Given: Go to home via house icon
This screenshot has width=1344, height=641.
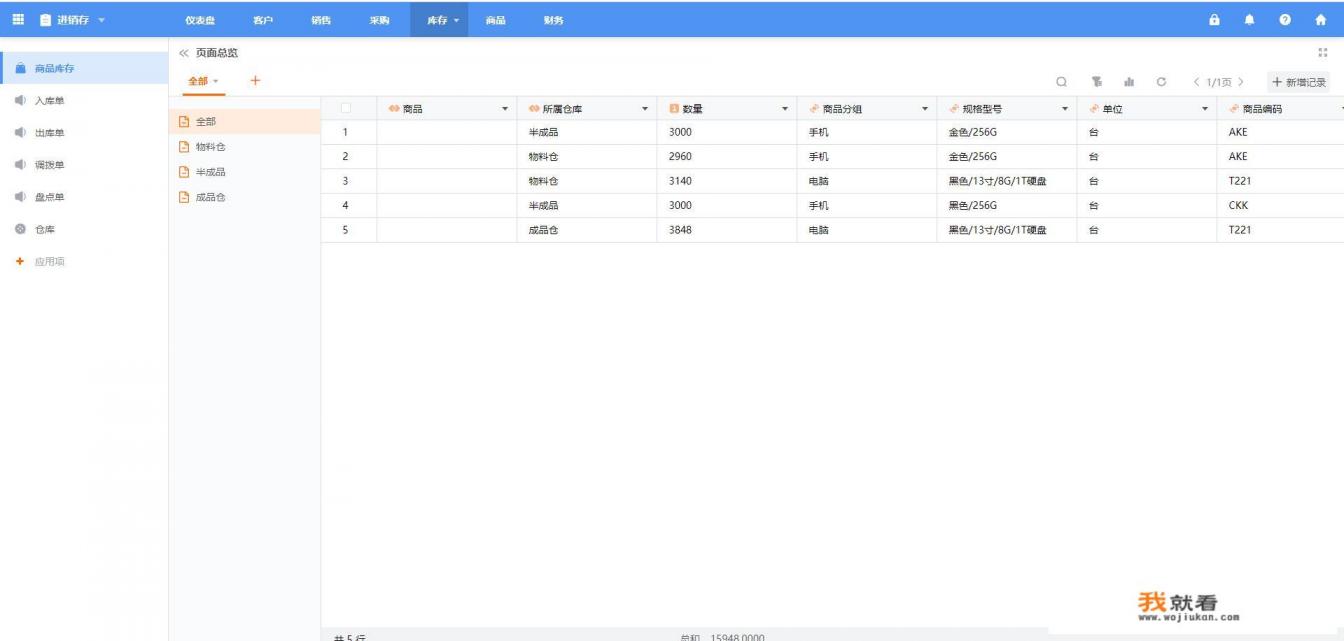Looking at the screenshot, I should point(1320,20).
